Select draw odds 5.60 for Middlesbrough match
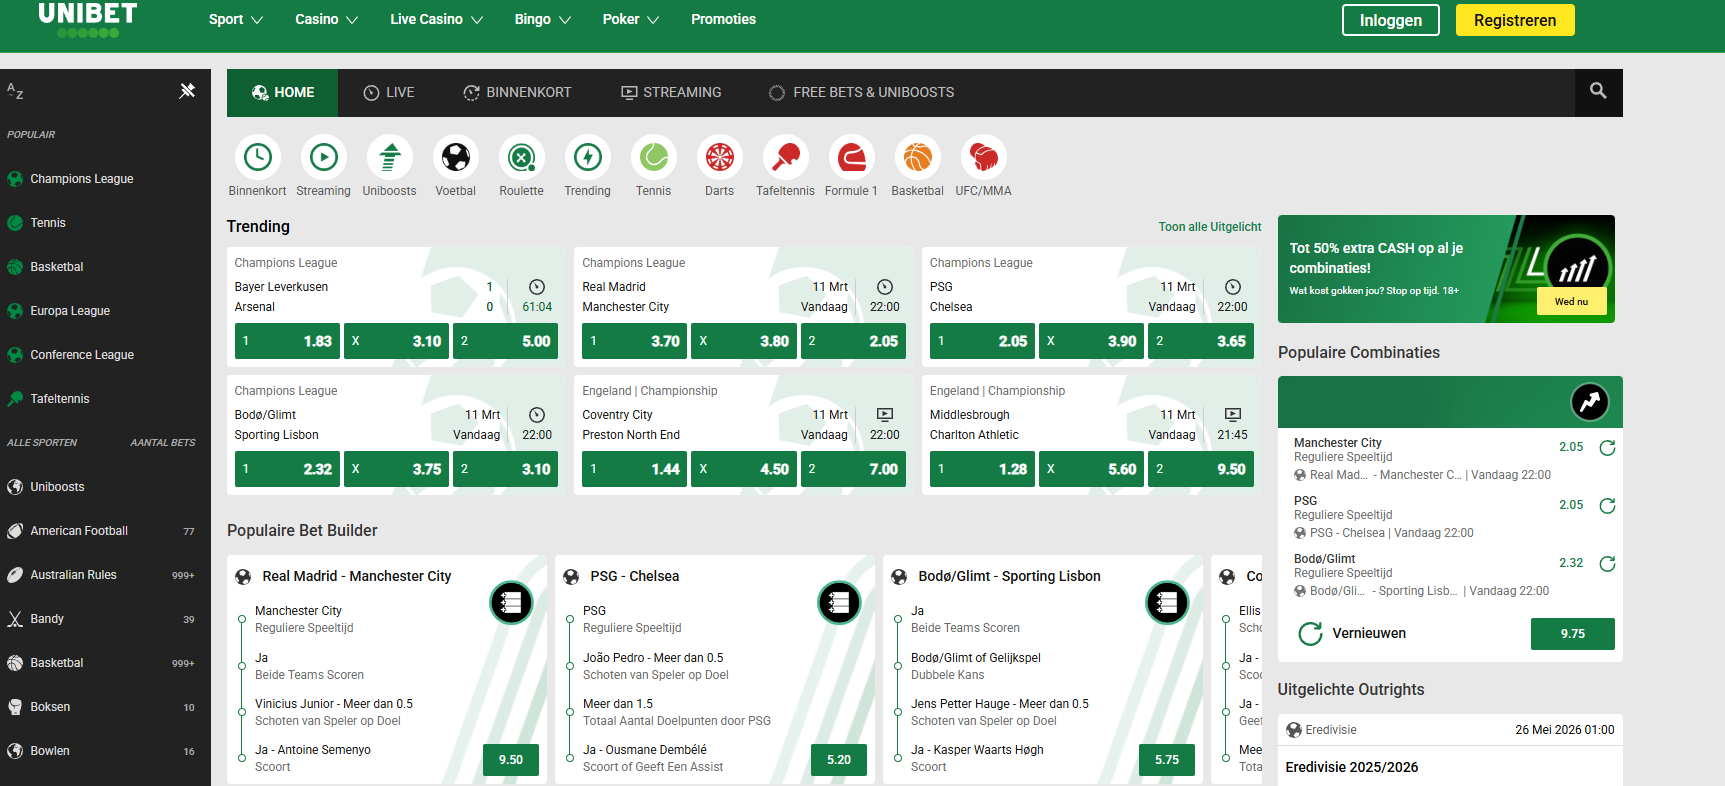This screenshot has height=786, width=1725. click(x=1091, y=469)
